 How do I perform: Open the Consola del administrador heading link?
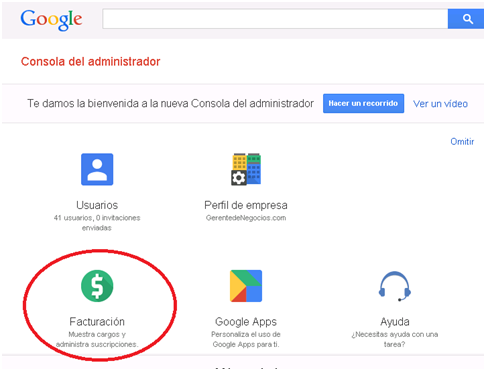click(90, 62)
